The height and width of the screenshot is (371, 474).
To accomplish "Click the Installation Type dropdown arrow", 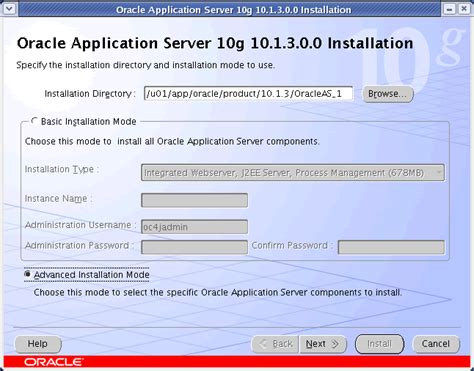I will coord(439,173).
